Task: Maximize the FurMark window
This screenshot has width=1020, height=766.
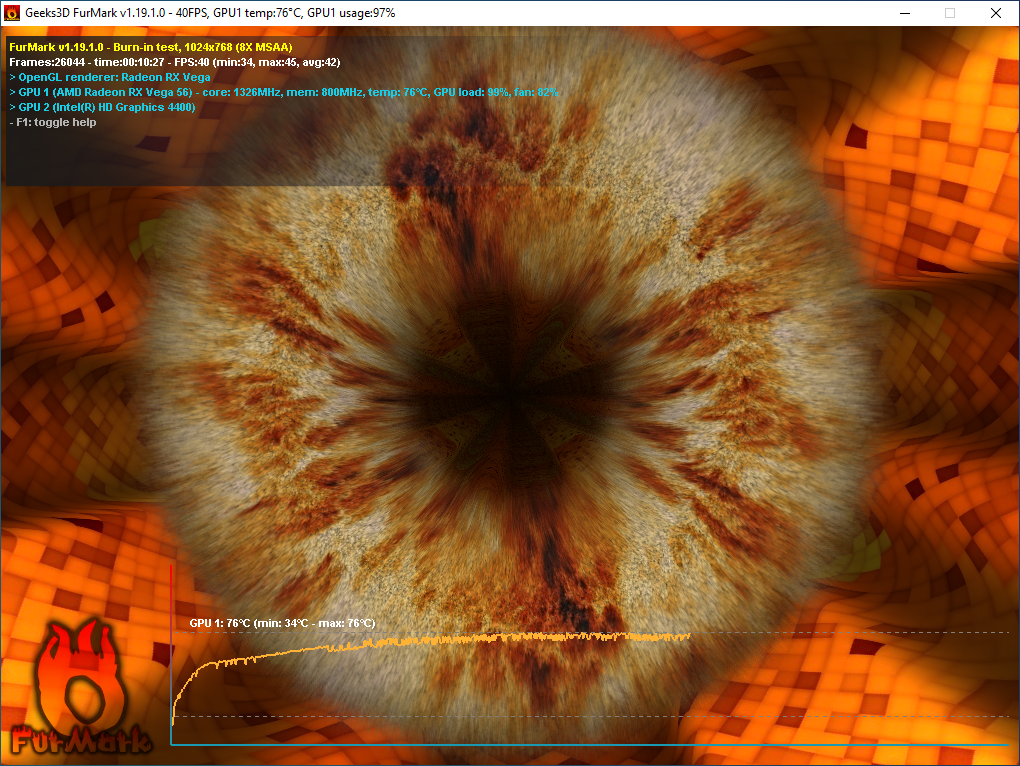Action: pyautogui.click(x=950, y=13)
